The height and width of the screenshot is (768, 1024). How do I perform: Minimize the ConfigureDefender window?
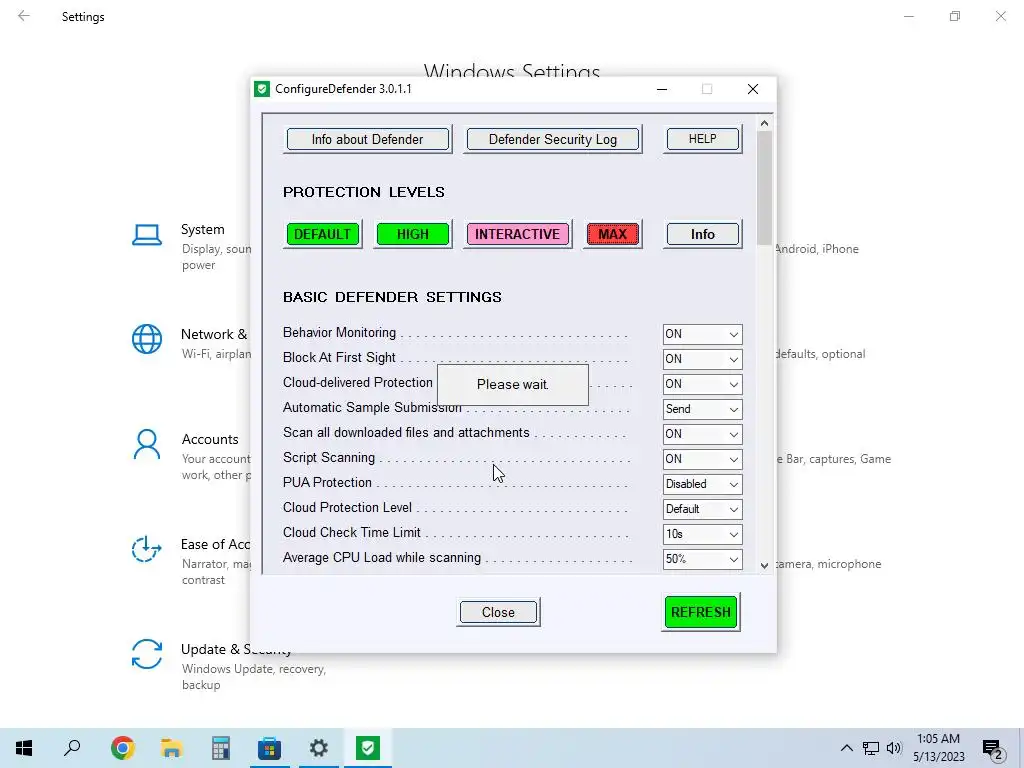[662, 89]
